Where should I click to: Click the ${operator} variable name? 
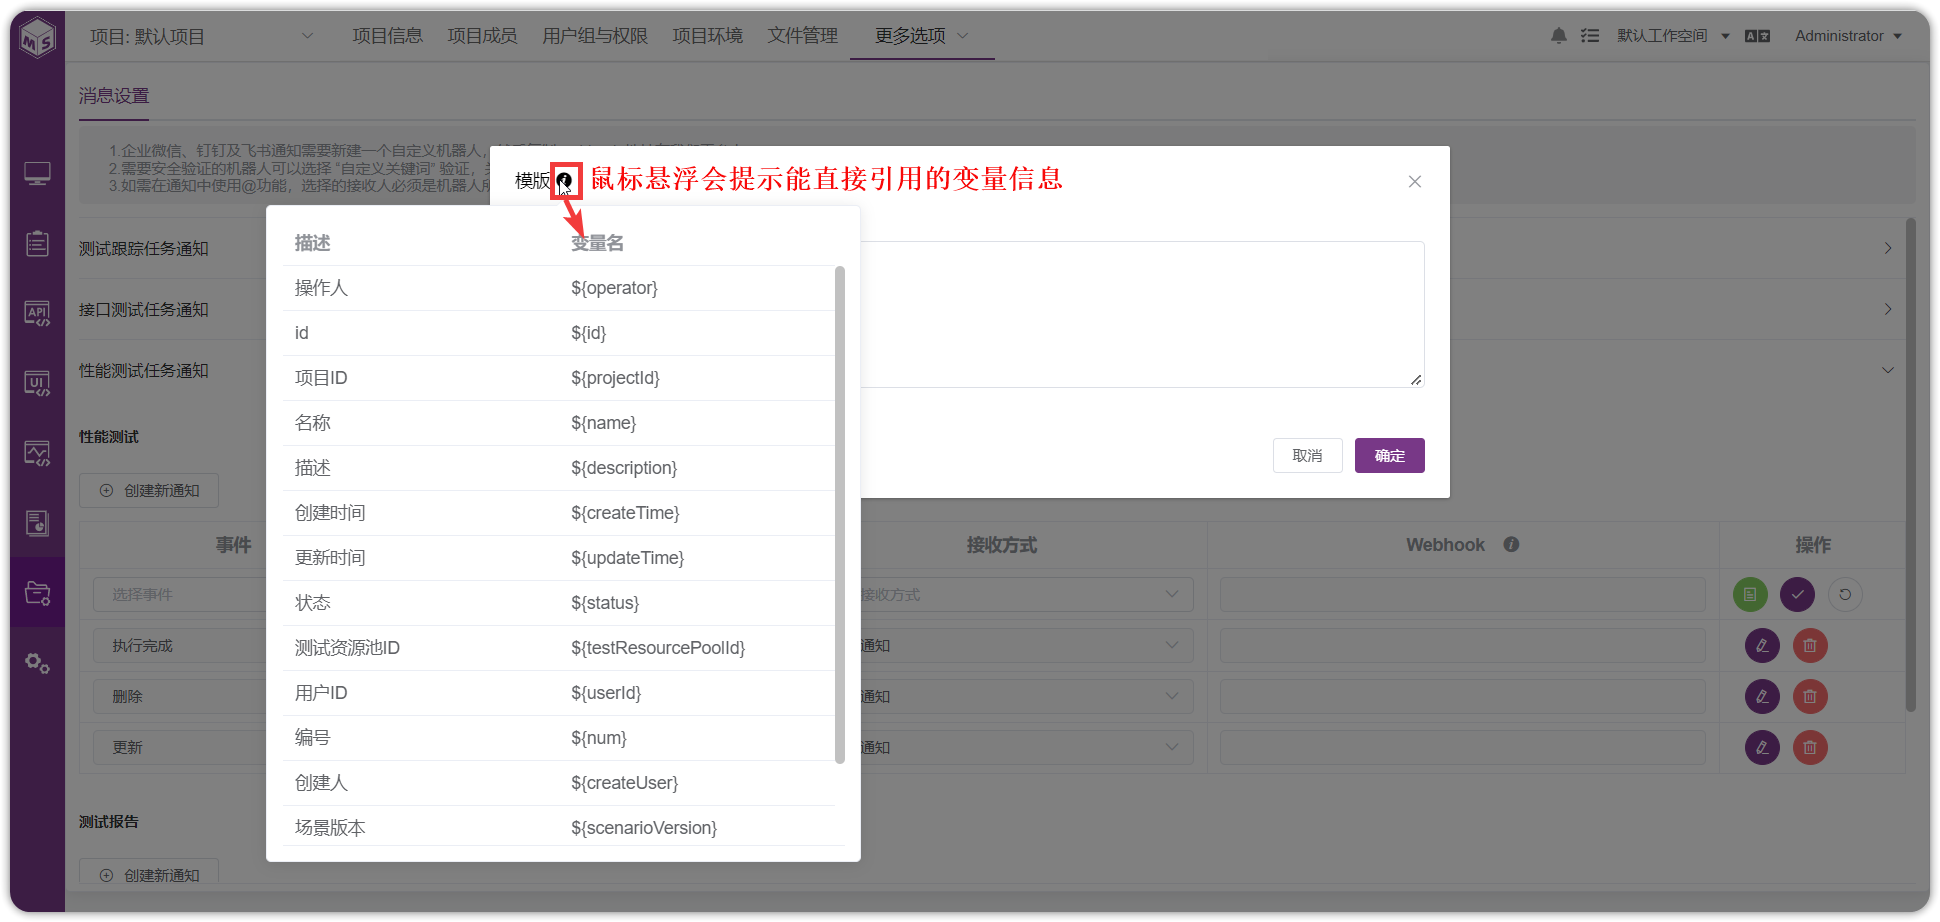tap(614, 288)
